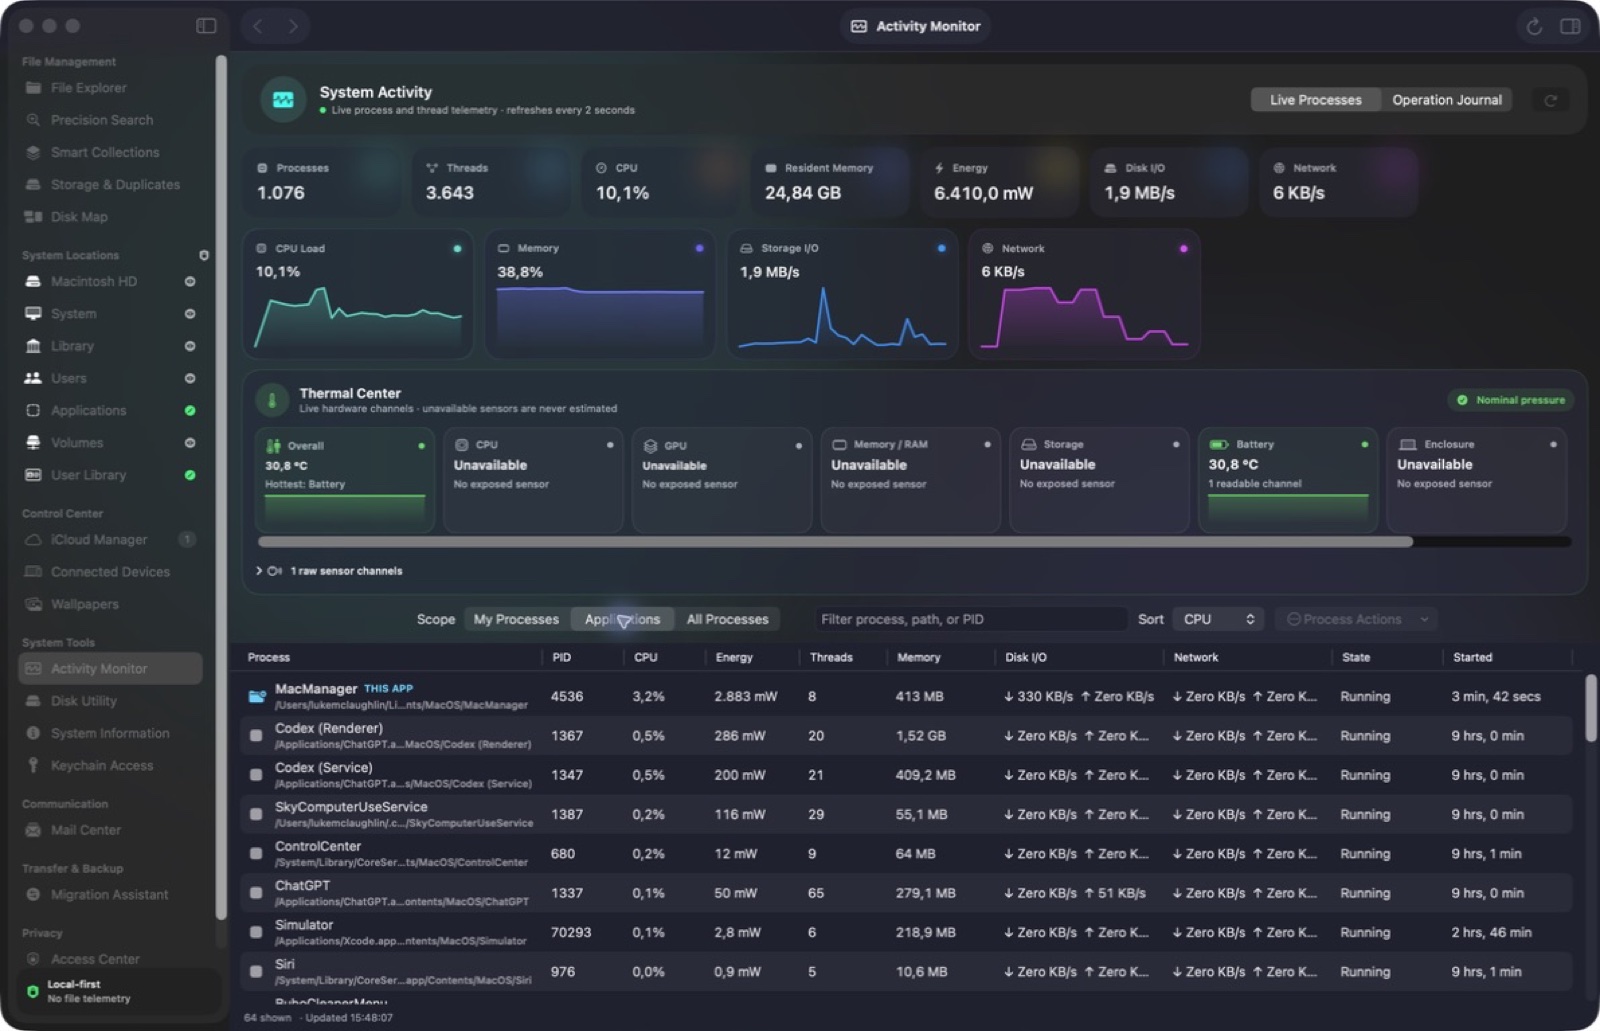Viewport: 1600px width, 1031px height.
Task: Click the back navigation arrow
Action: 258,26
